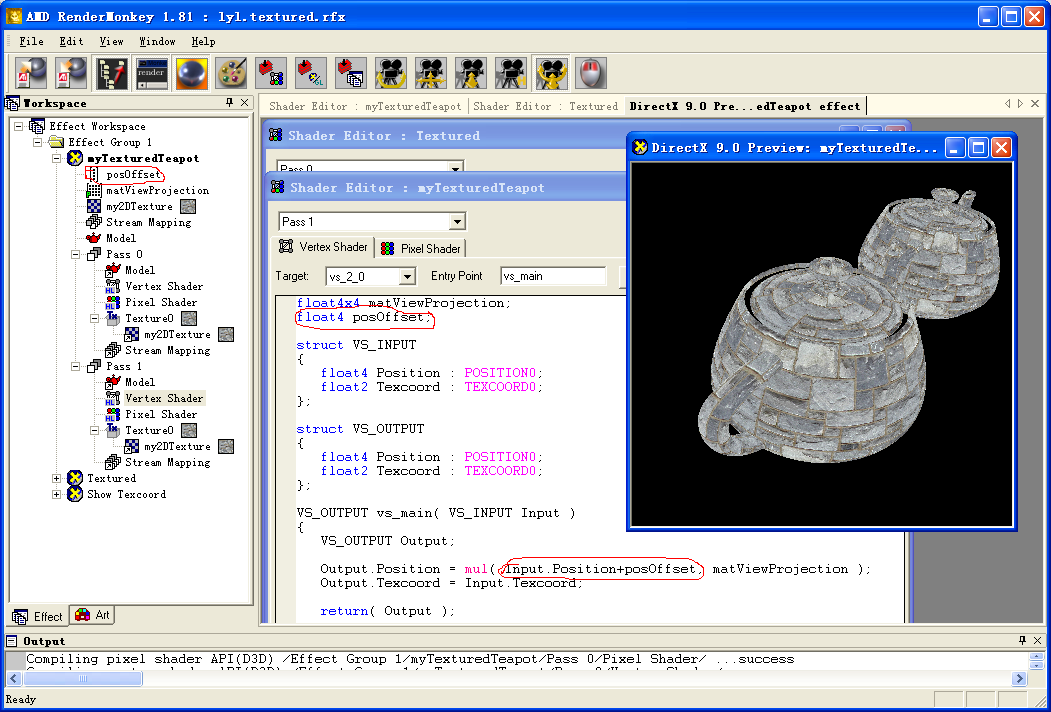Screen dimensions: 1051x712
Task: Open the Help menu
Action: (x=203, y=42)
